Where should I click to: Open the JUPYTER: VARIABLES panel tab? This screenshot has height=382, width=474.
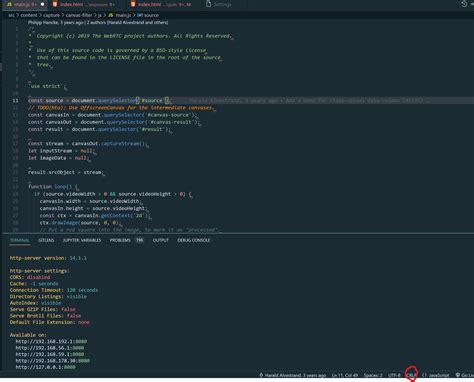click(82, 240)
